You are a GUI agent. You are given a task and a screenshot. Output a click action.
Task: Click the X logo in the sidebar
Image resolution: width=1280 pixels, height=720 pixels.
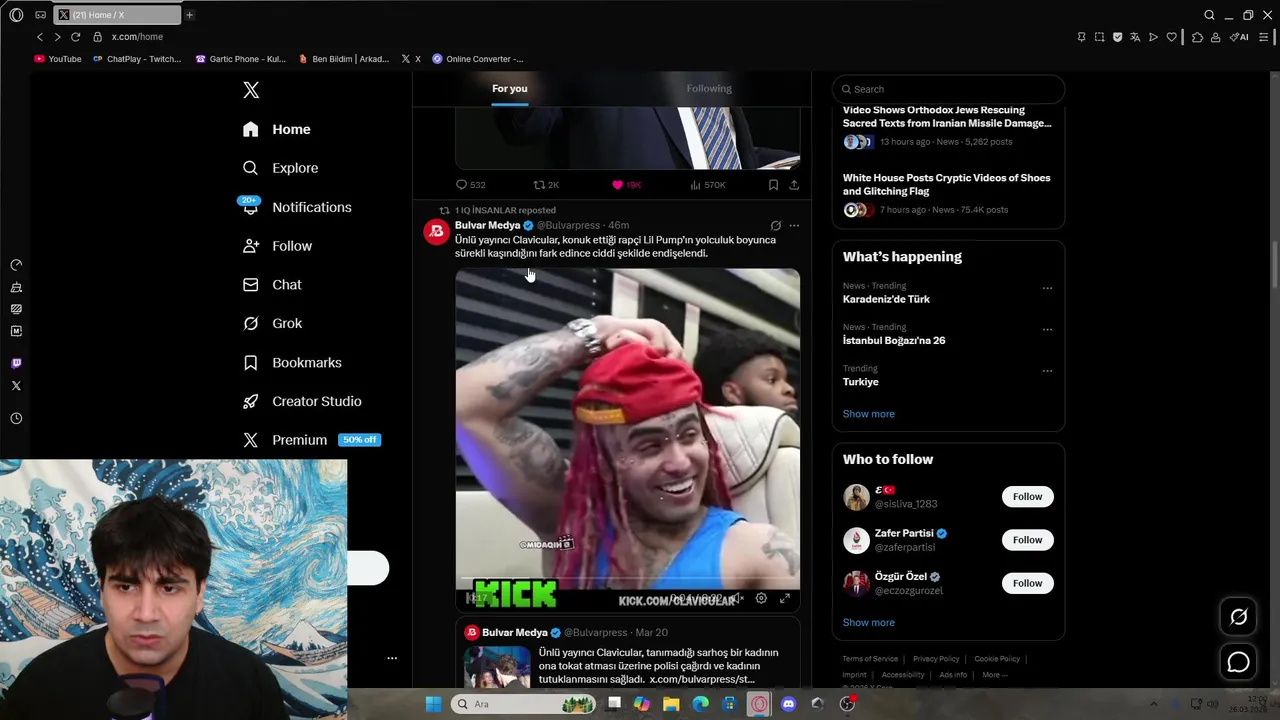click(x=251, y=90)
